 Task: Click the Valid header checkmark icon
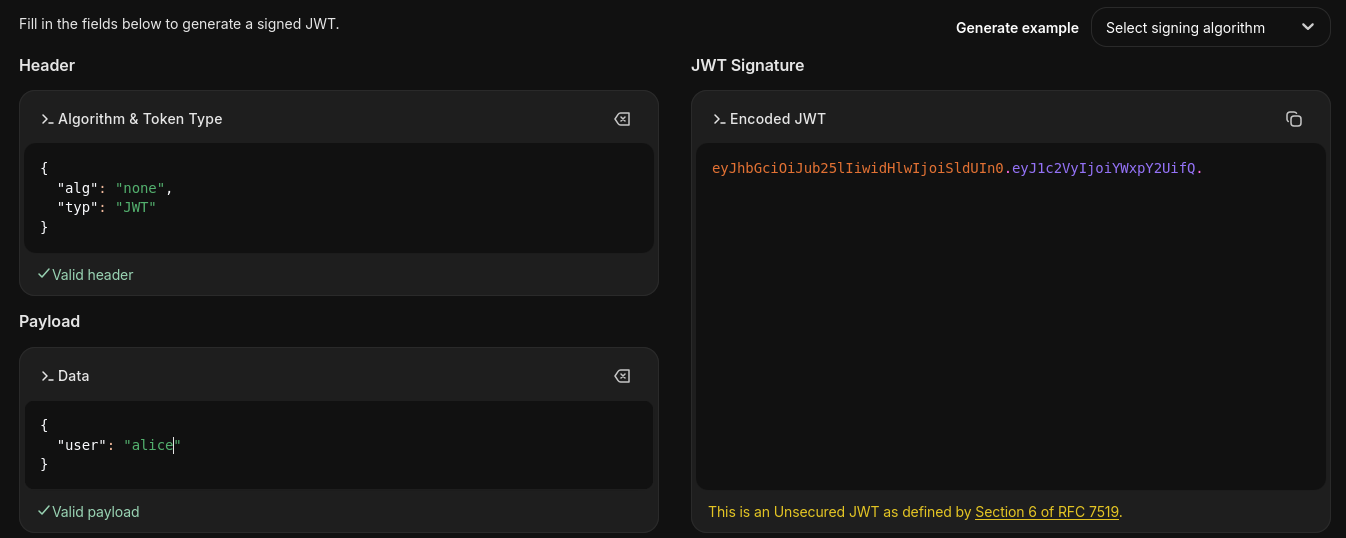(44, 273)
